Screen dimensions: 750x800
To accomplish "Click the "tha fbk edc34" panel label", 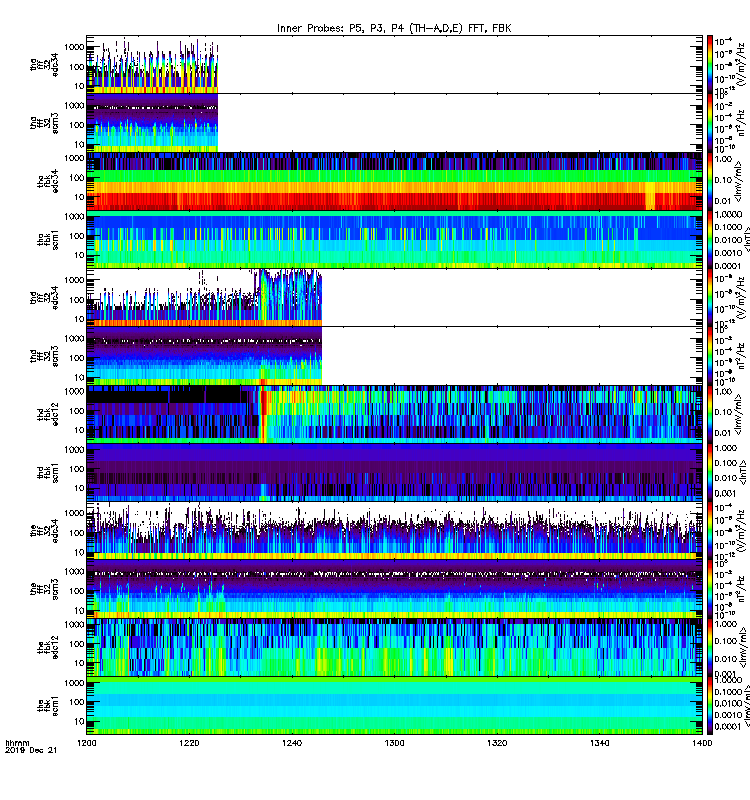I will pos(48,181).
